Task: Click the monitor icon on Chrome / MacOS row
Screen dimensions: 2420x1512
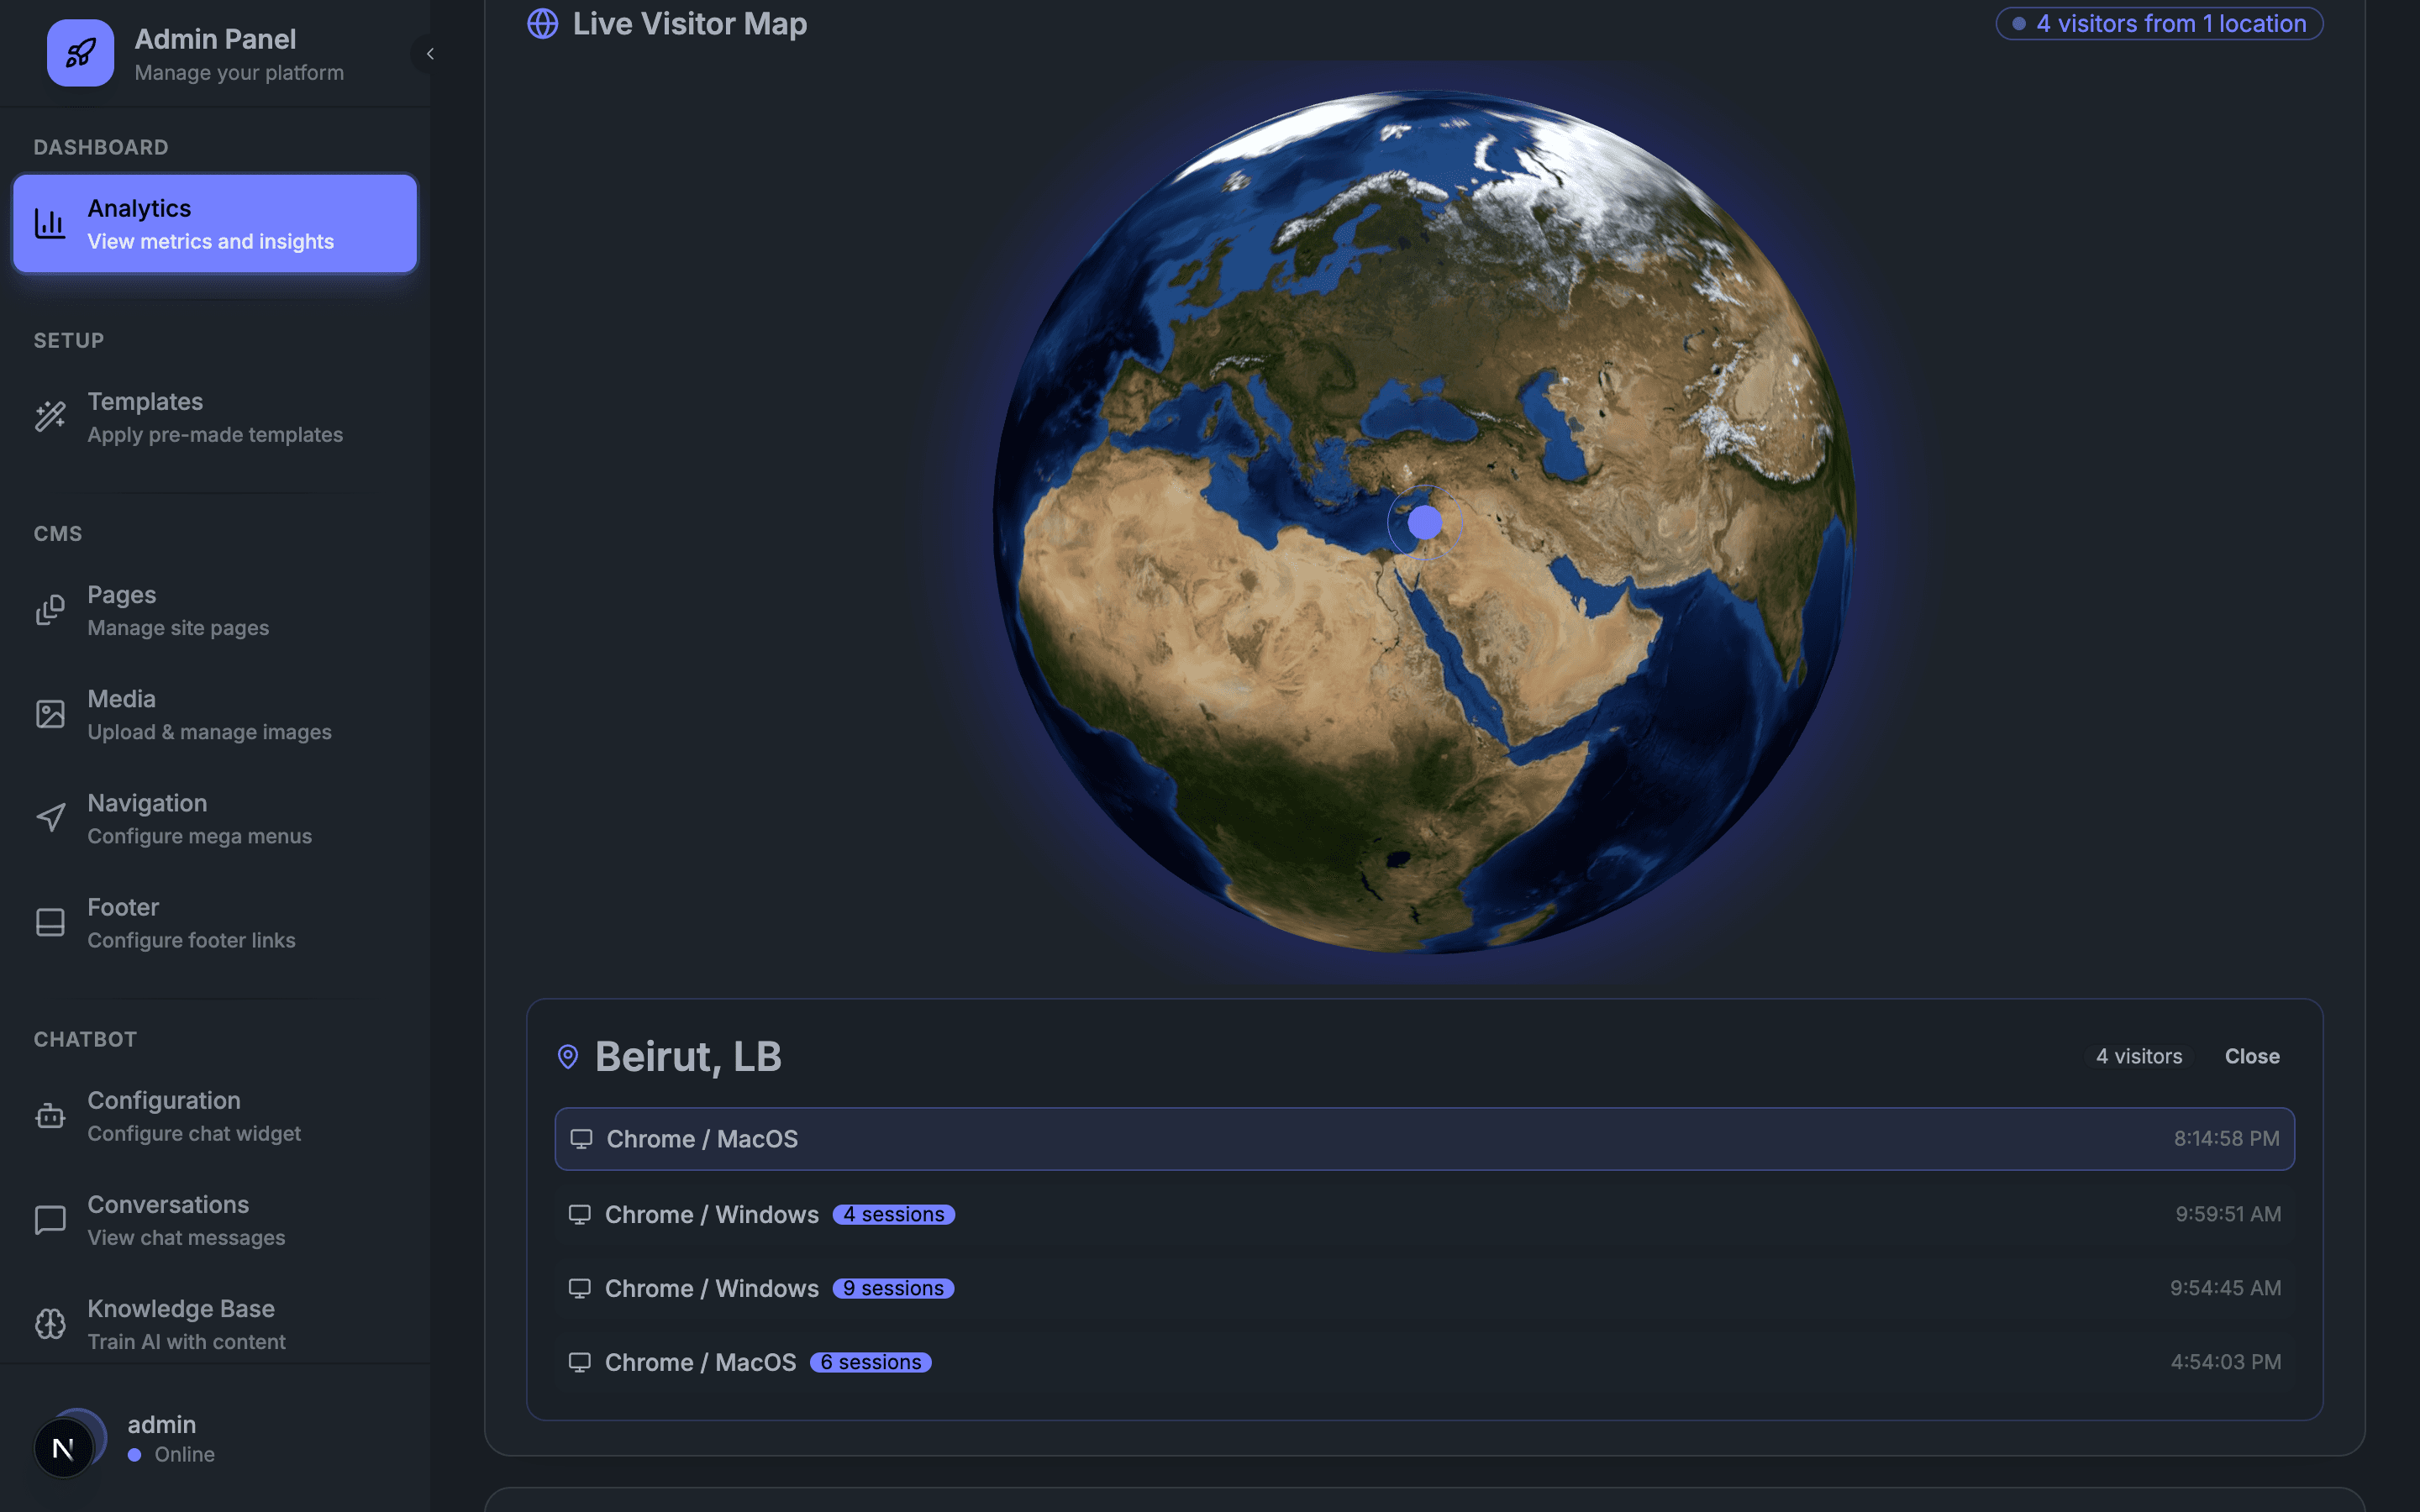Action: tap(581, 1138)
